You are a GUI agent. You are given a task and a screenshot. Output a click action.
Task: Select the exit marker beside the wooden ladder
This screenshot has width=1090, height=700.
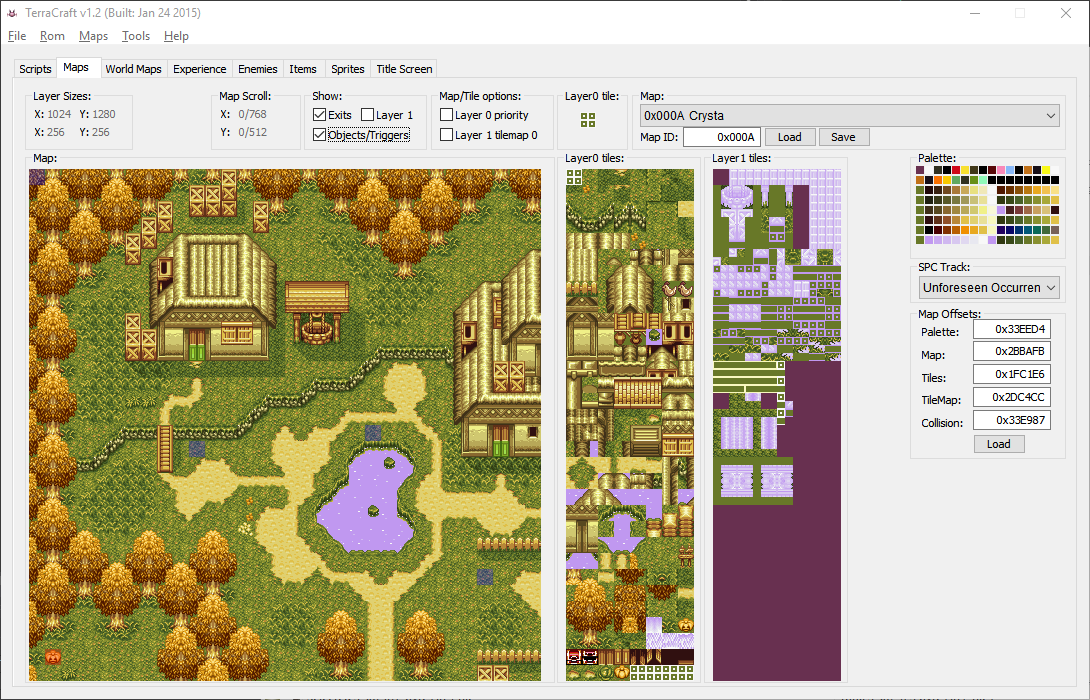point(197,449)
